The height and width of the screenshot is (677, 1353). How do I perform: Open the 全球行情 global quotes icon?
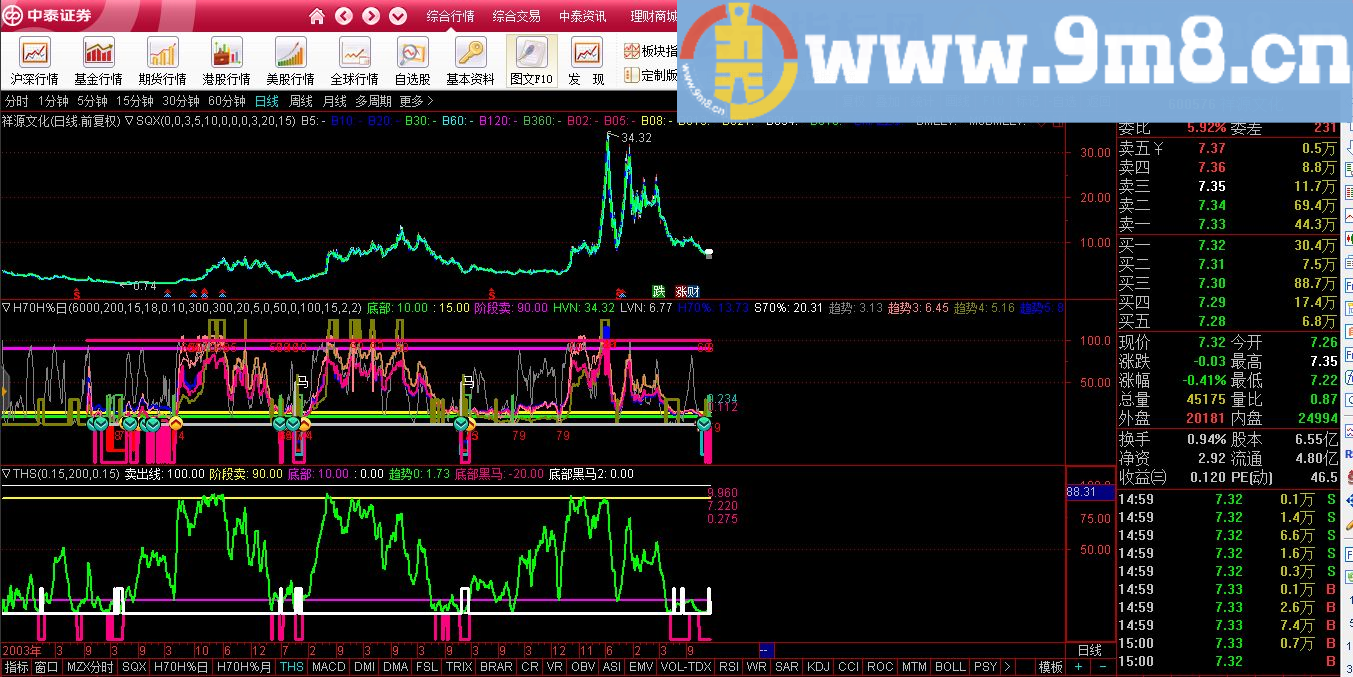pyautogui.click(x=354, y=62)
